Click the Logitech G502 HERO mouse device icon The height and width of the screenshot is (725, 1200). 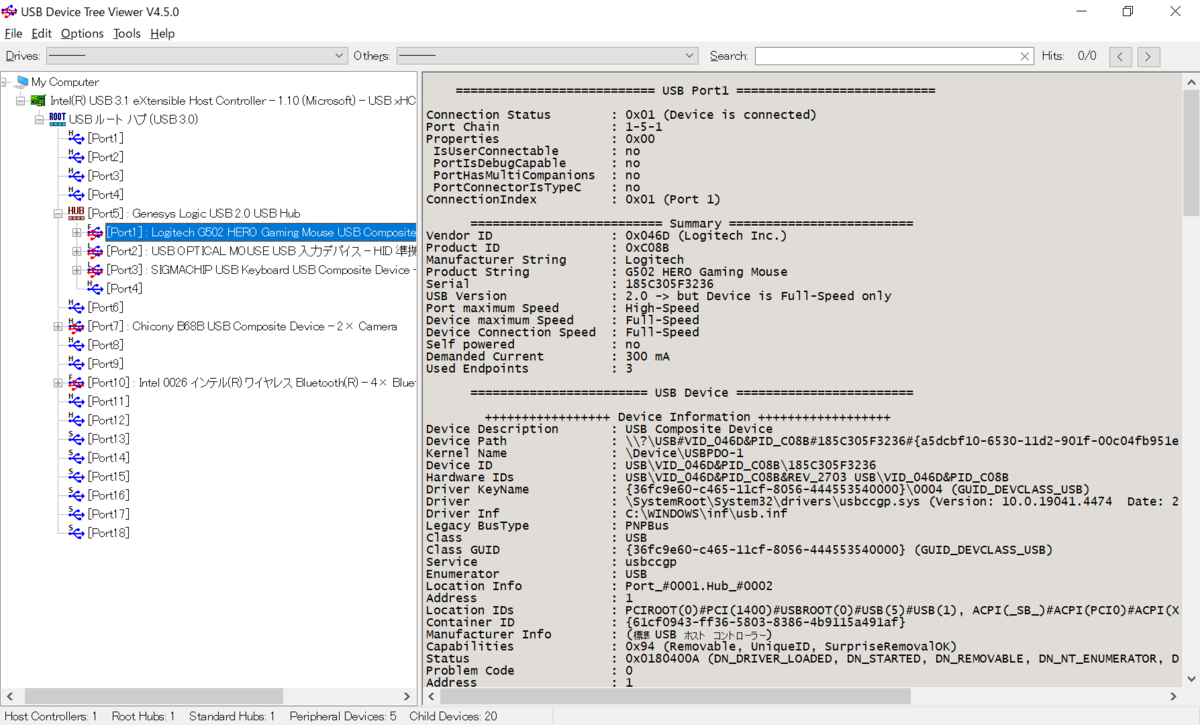click(95, 232)
